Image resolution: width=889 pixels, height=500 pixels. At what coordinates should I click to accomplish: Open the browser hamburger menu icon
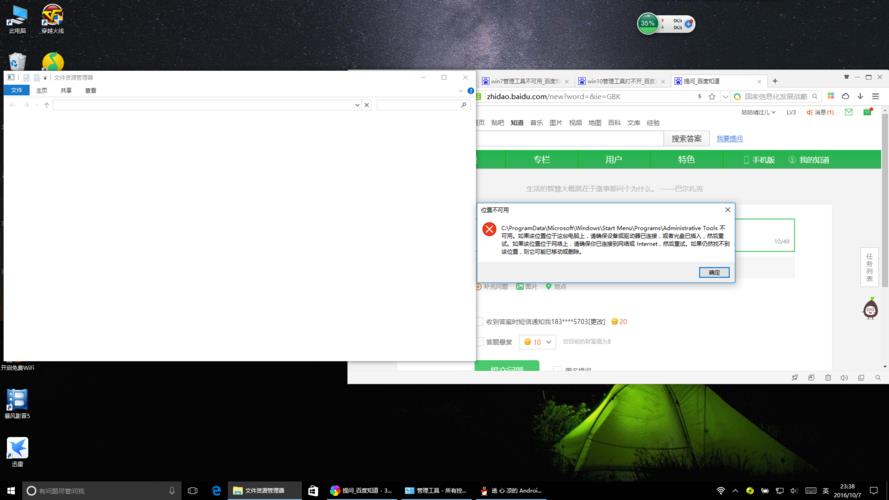pyautogui.click(x=878, y=97)
